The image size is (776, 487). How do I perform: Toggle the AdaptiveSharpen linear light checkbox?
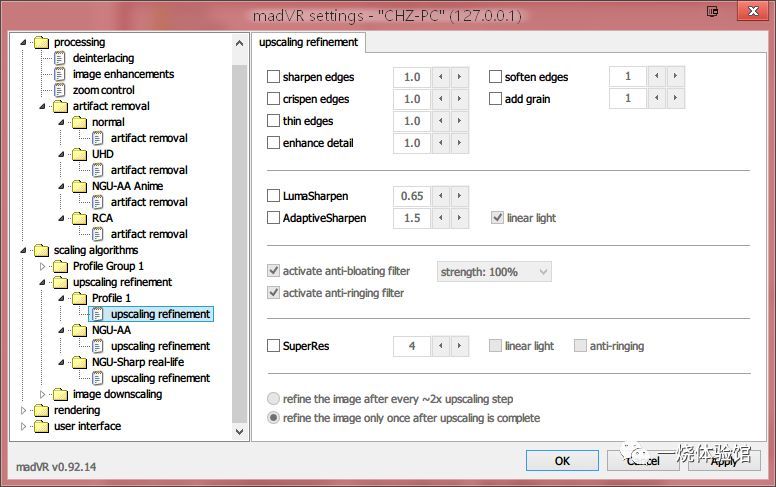tap(497, 218)
